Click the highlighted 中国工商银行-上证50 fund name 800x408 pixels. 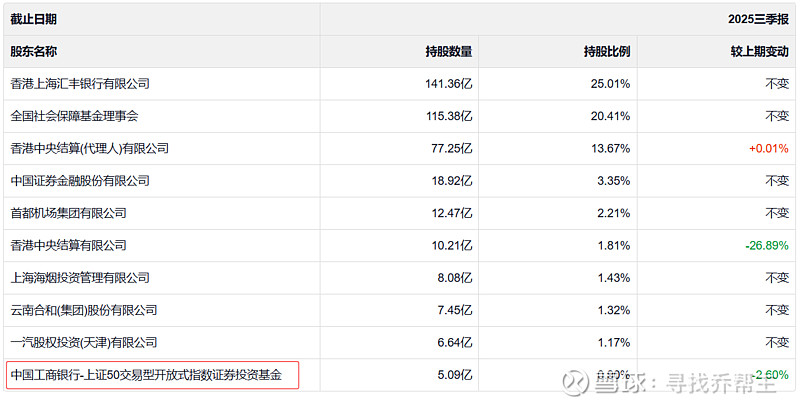coord(146,375)
